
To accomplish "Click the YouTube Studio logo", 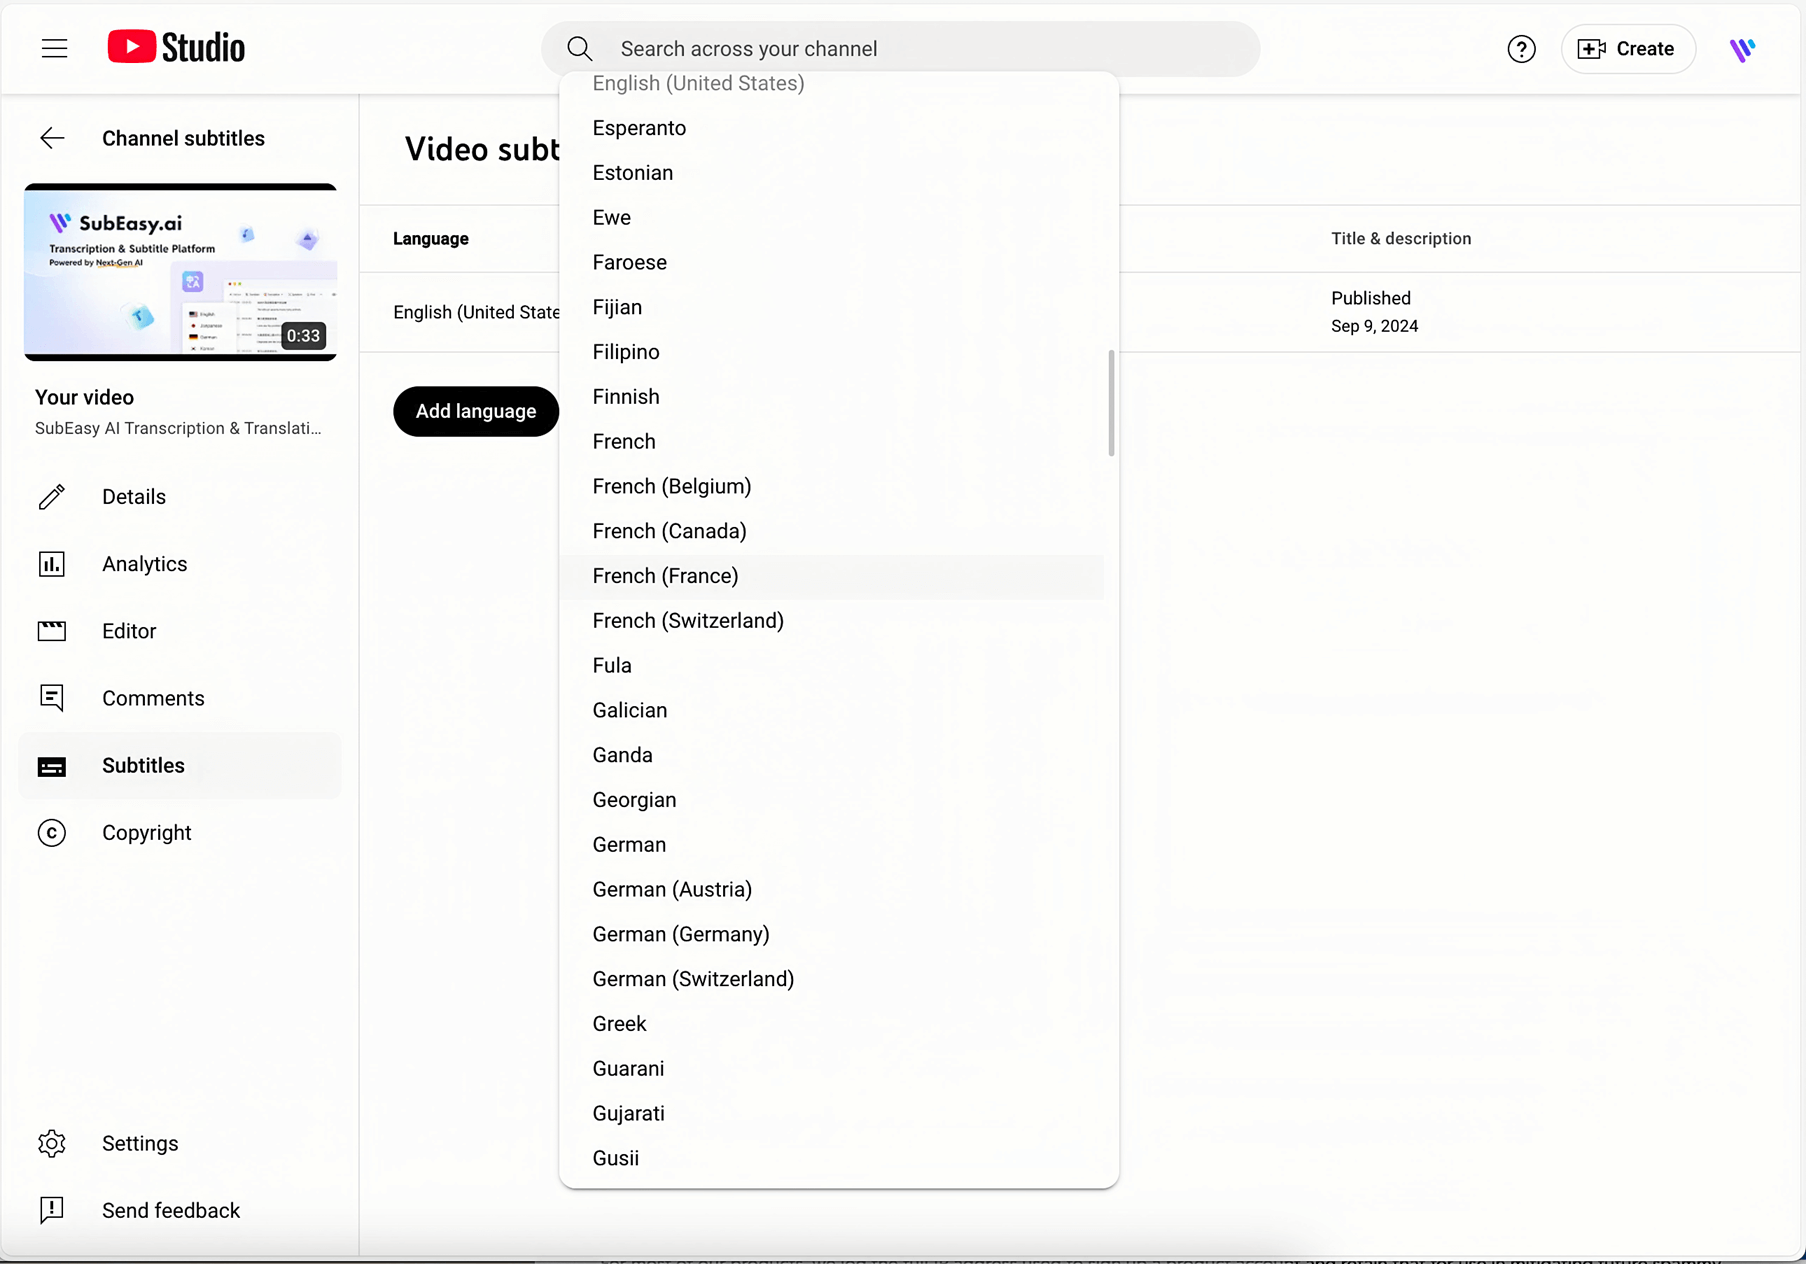I will (x=176, y=47).
